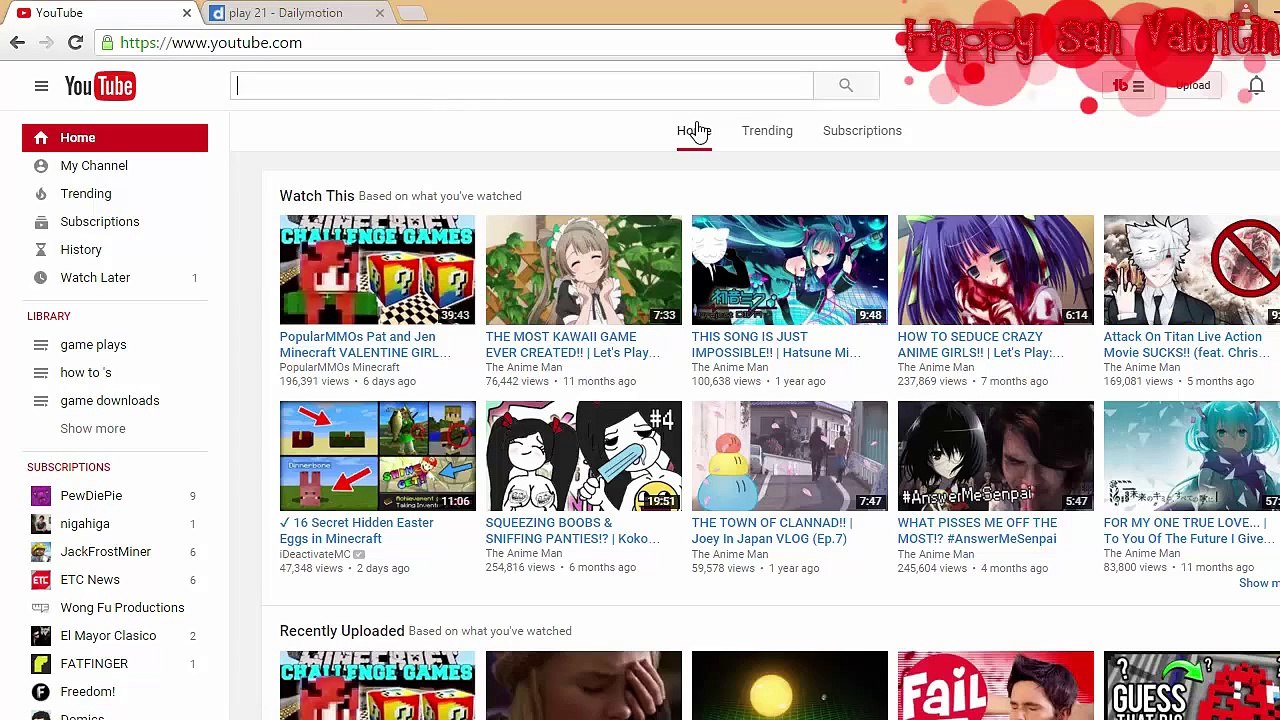The height and width of the screenshot is (720, 1280).
Task: Click the My Channel person icon
Action: point(41,165)
